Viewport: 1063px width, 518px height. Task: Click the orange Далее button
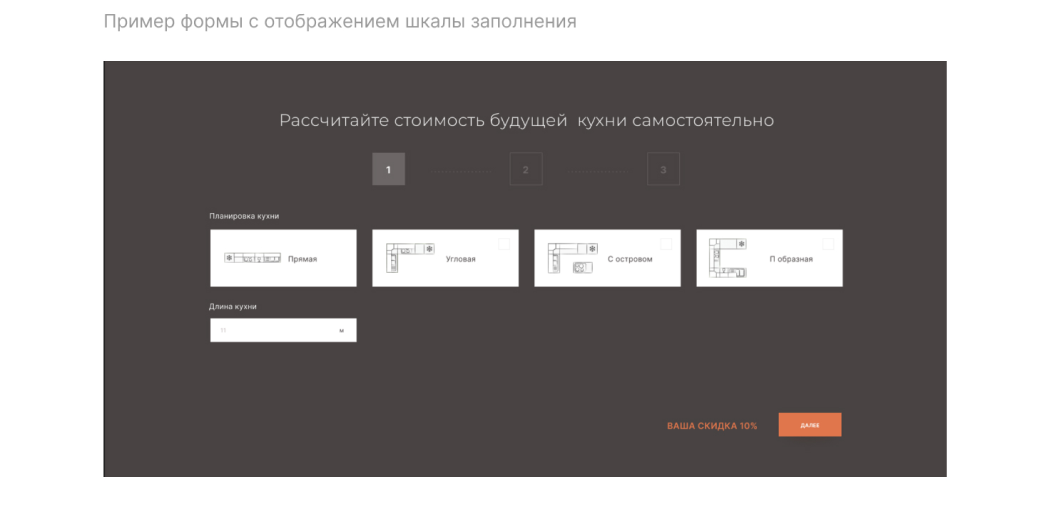(809, 424)
